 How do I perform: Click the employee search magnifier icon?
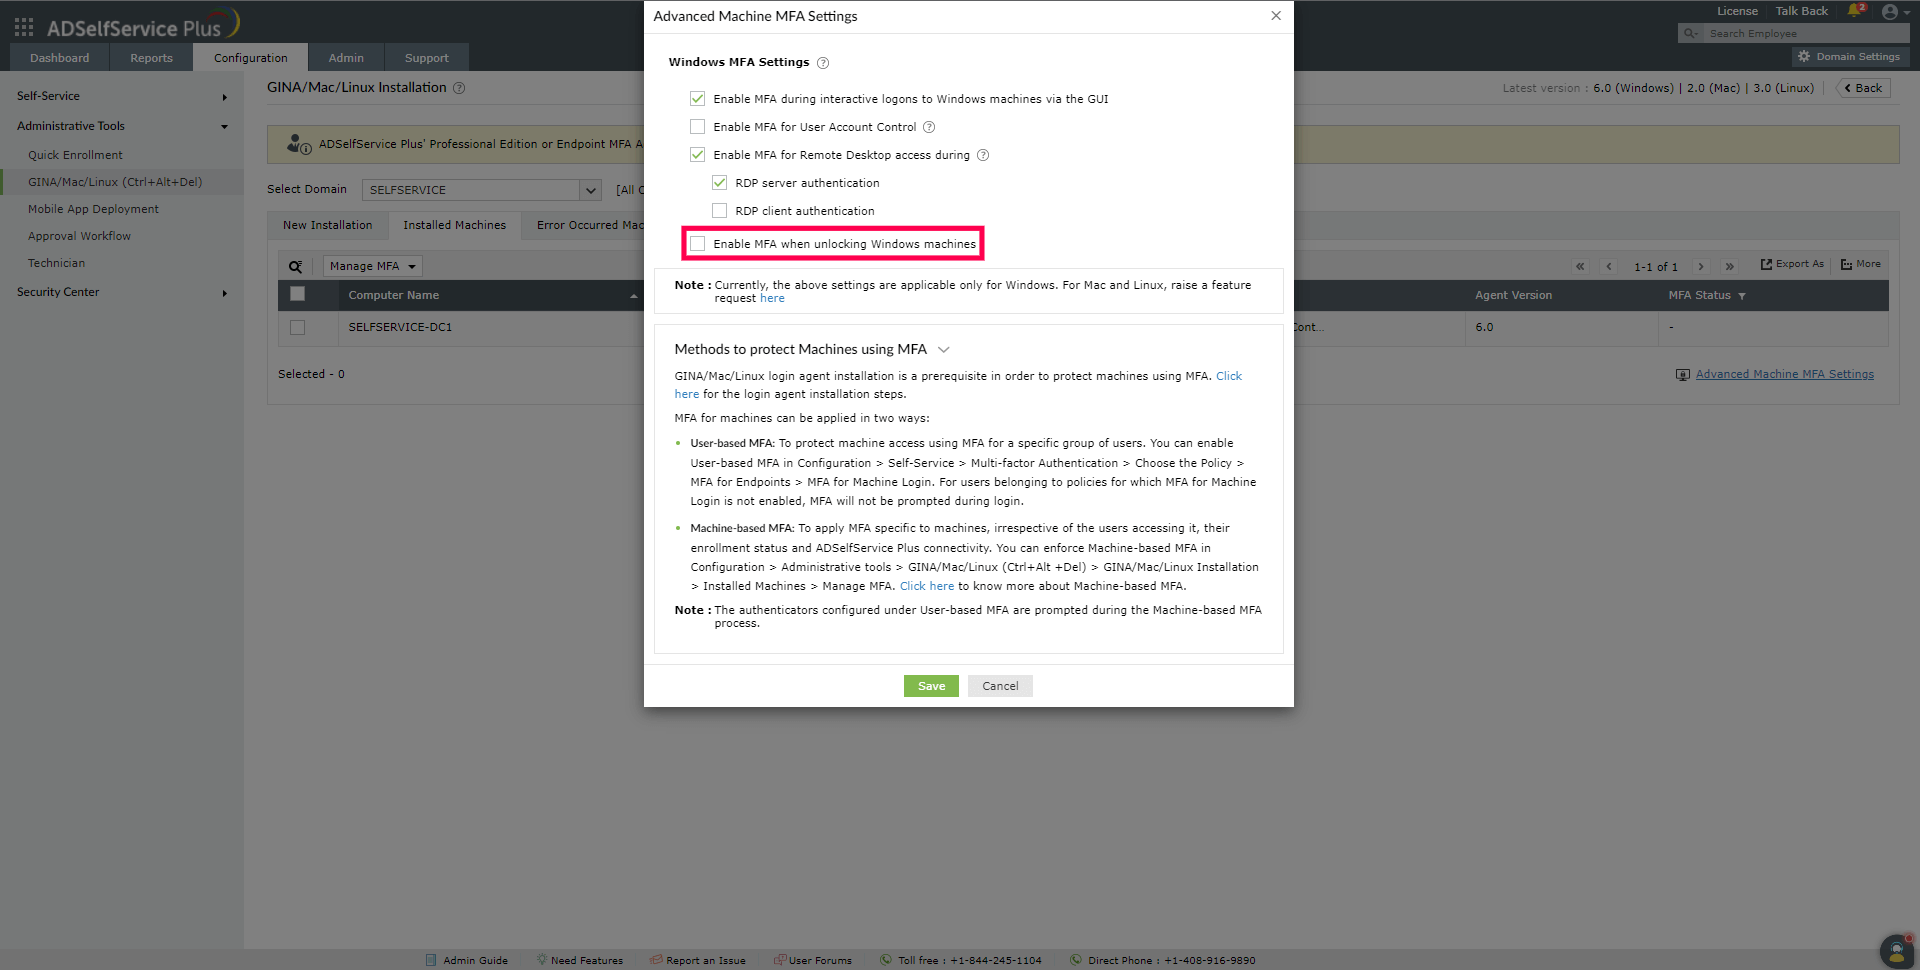point(1690,33)
